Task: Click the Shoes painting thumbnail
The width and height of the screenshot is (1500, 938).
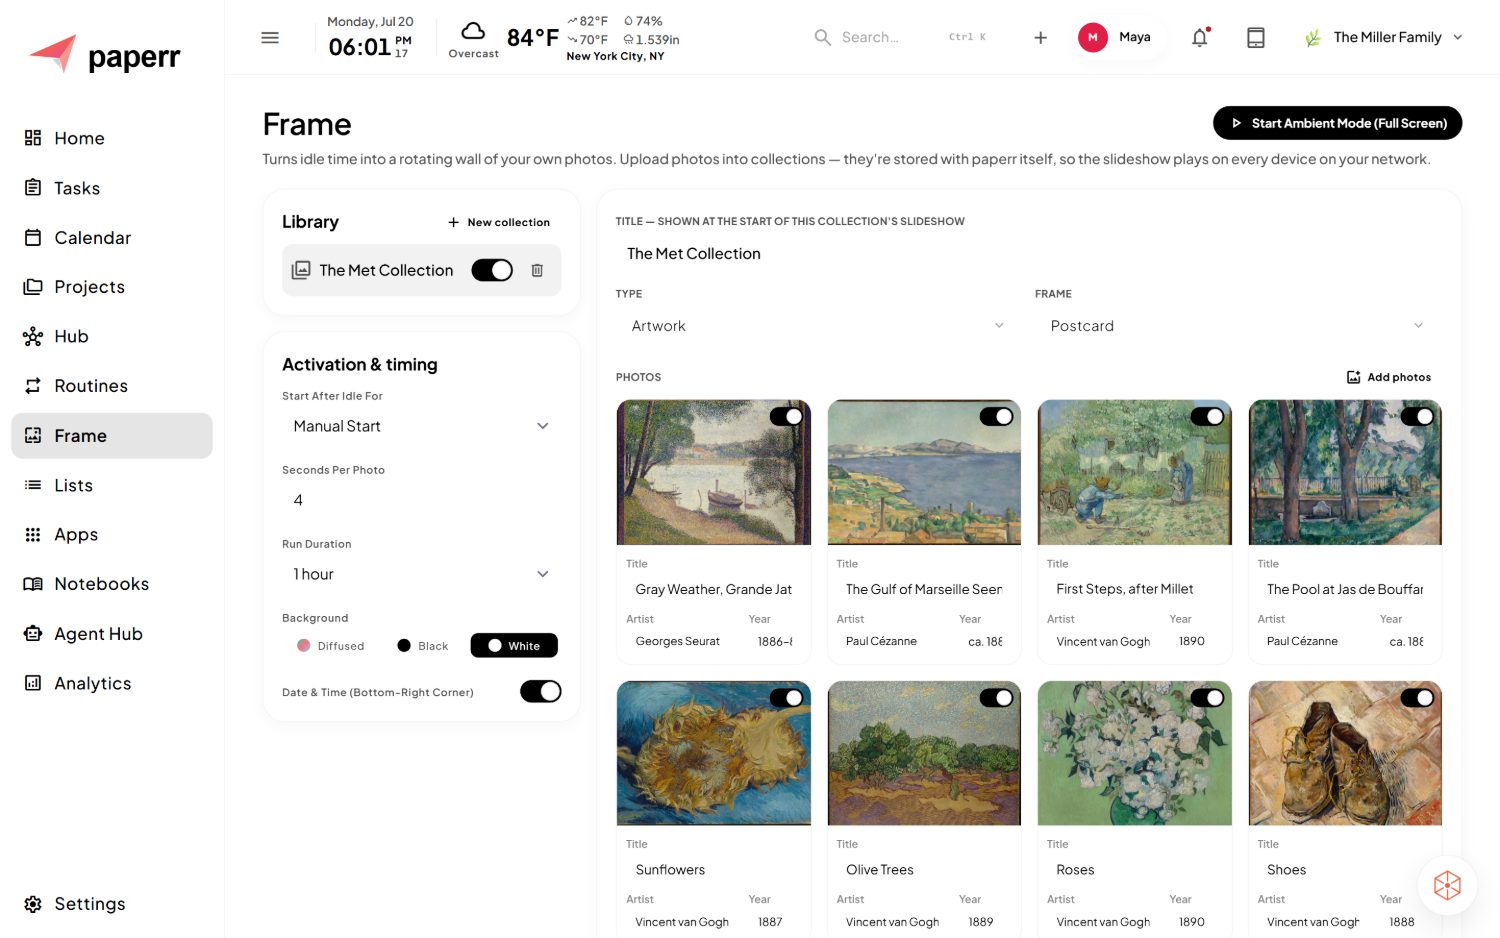Action: tap(1345, 753)
